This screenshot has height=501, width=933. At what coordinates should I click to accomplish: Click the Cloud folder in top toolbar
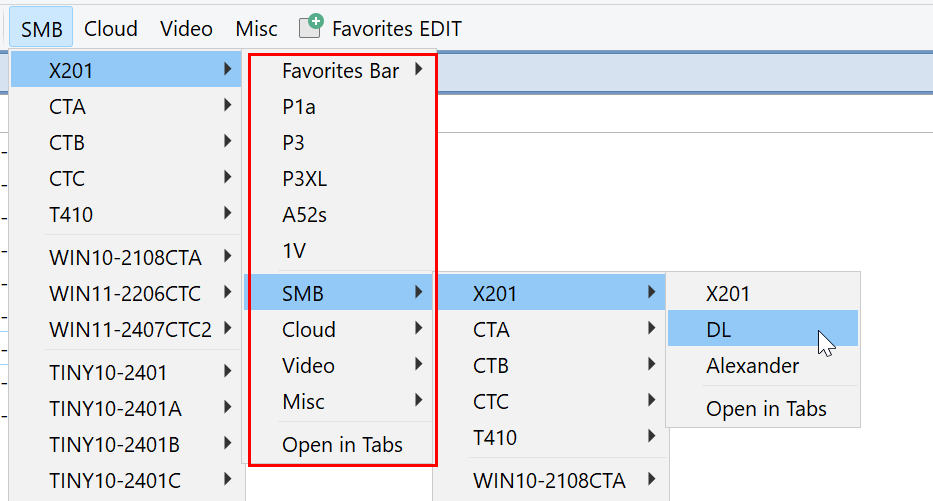tap(111, 29)
